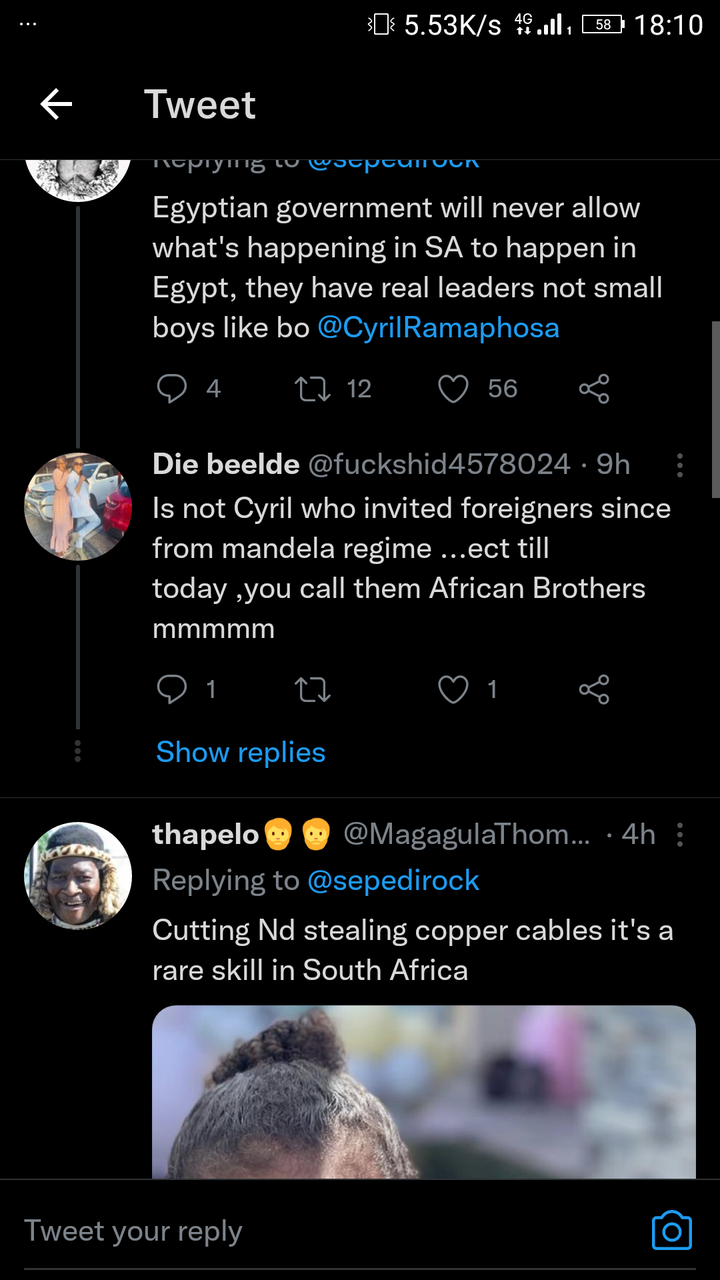
Task: Like the tweet with 56 likes
Action: [454, 388]
